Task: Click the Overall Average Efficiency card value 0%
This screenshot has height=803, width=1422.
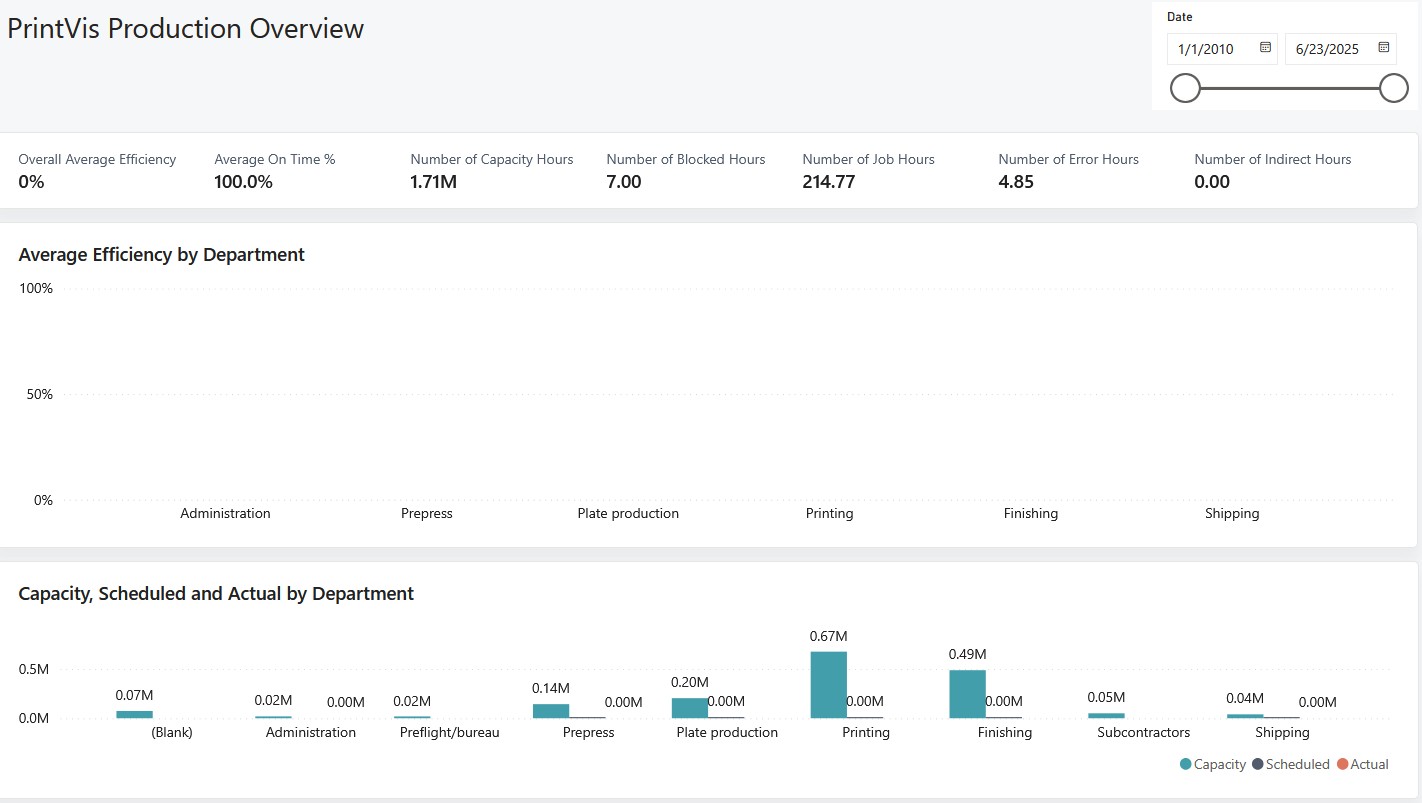Action: click(x=31, y=182)
